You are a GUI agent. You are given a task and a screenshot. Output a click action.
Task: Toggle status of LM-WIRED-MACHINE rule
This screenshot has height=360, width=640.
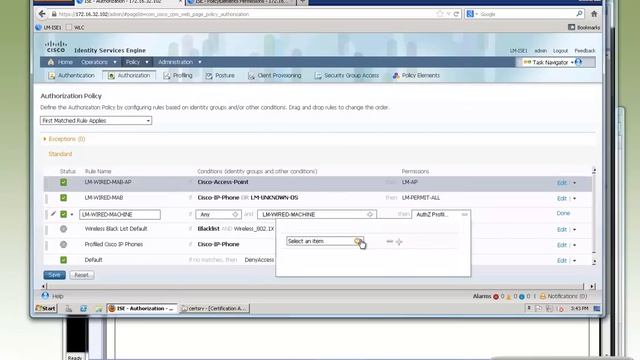63,214
